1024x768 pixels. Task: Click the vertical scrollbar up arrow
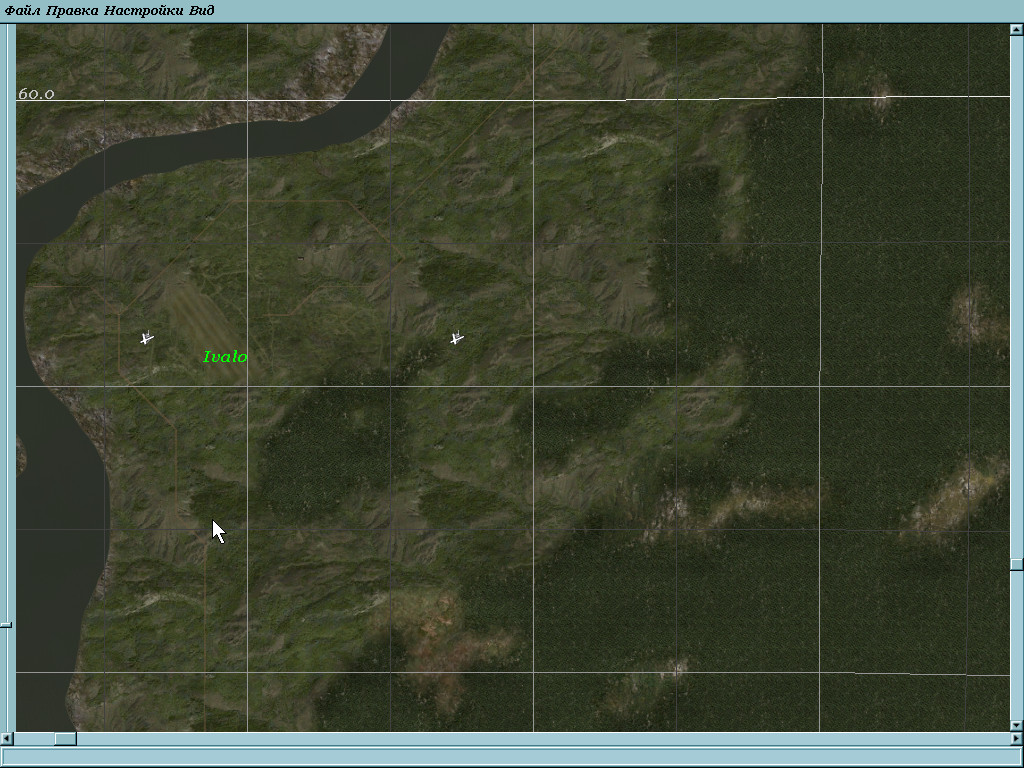(x=1017, y=29)
